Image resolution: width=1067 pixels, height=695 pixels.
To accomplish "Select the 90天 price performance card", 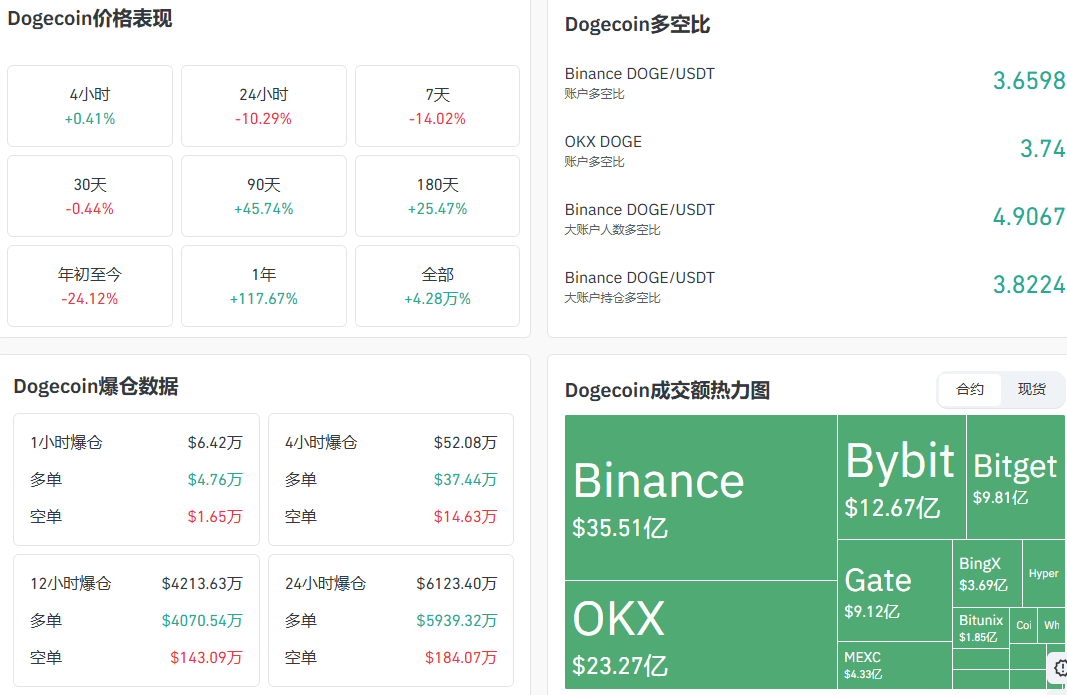I will coord(264,196).
